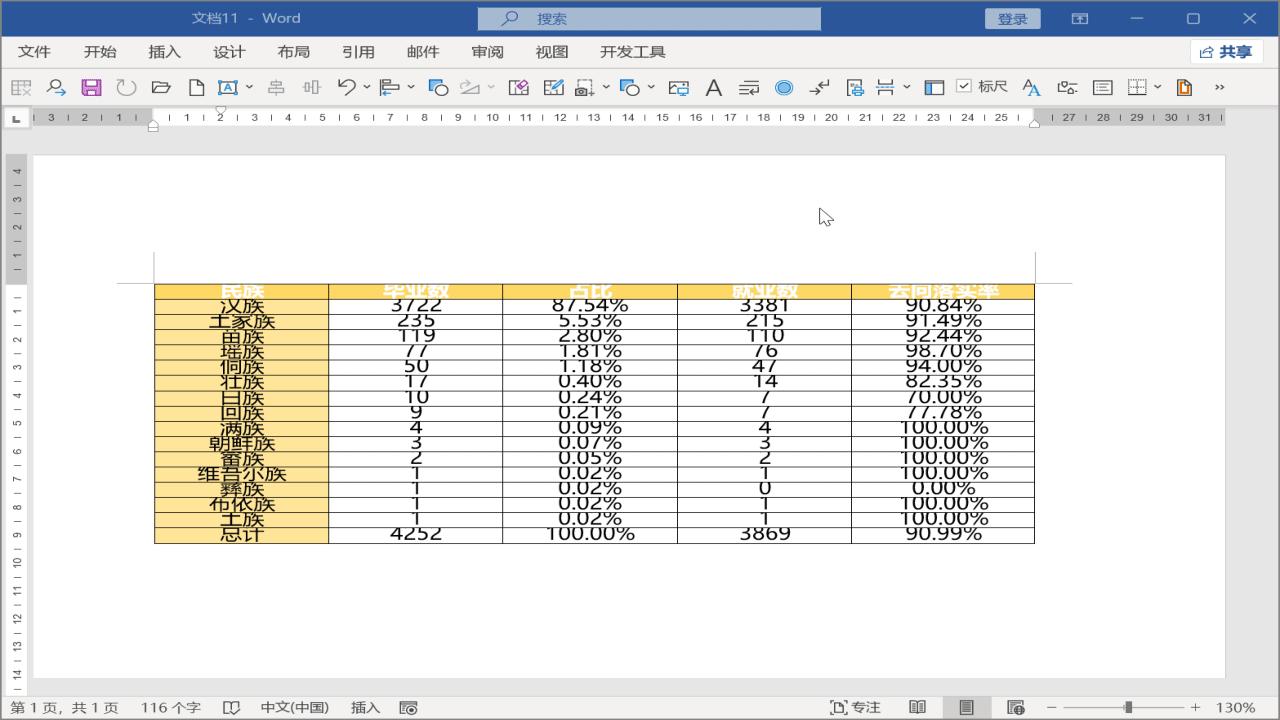Viewport: 1280px width, 720px height.
Task: Click the Undo arrow icon
Action: (x=346, y=88)
